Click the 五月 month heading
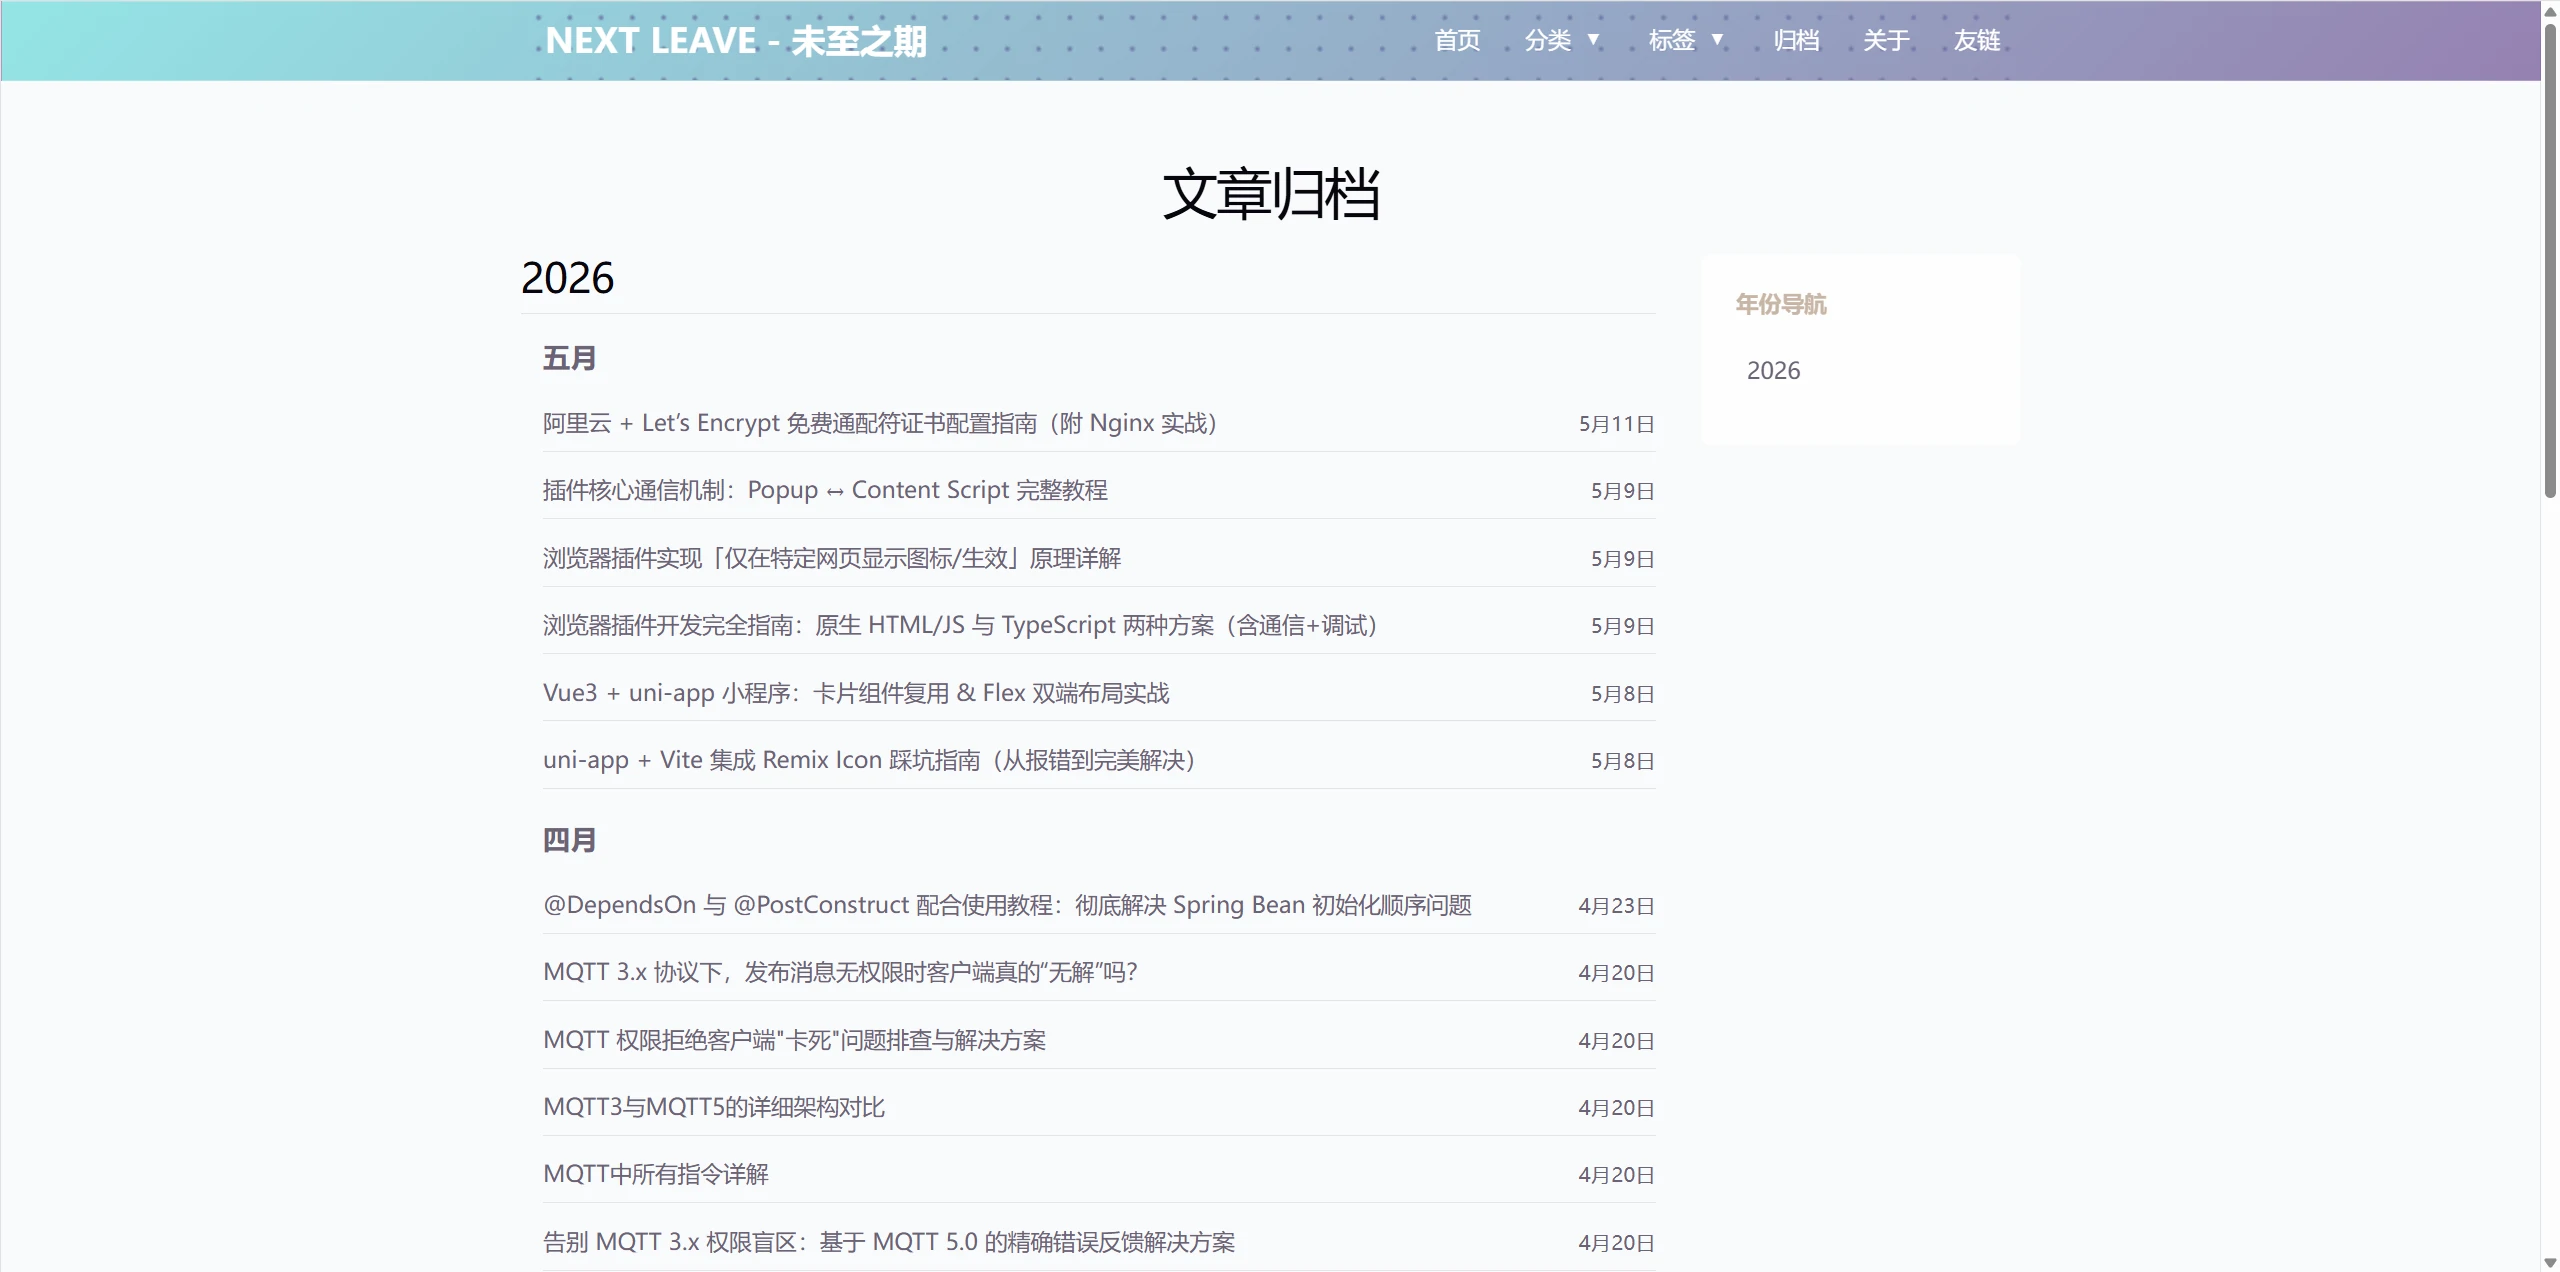 coord(569,358)
